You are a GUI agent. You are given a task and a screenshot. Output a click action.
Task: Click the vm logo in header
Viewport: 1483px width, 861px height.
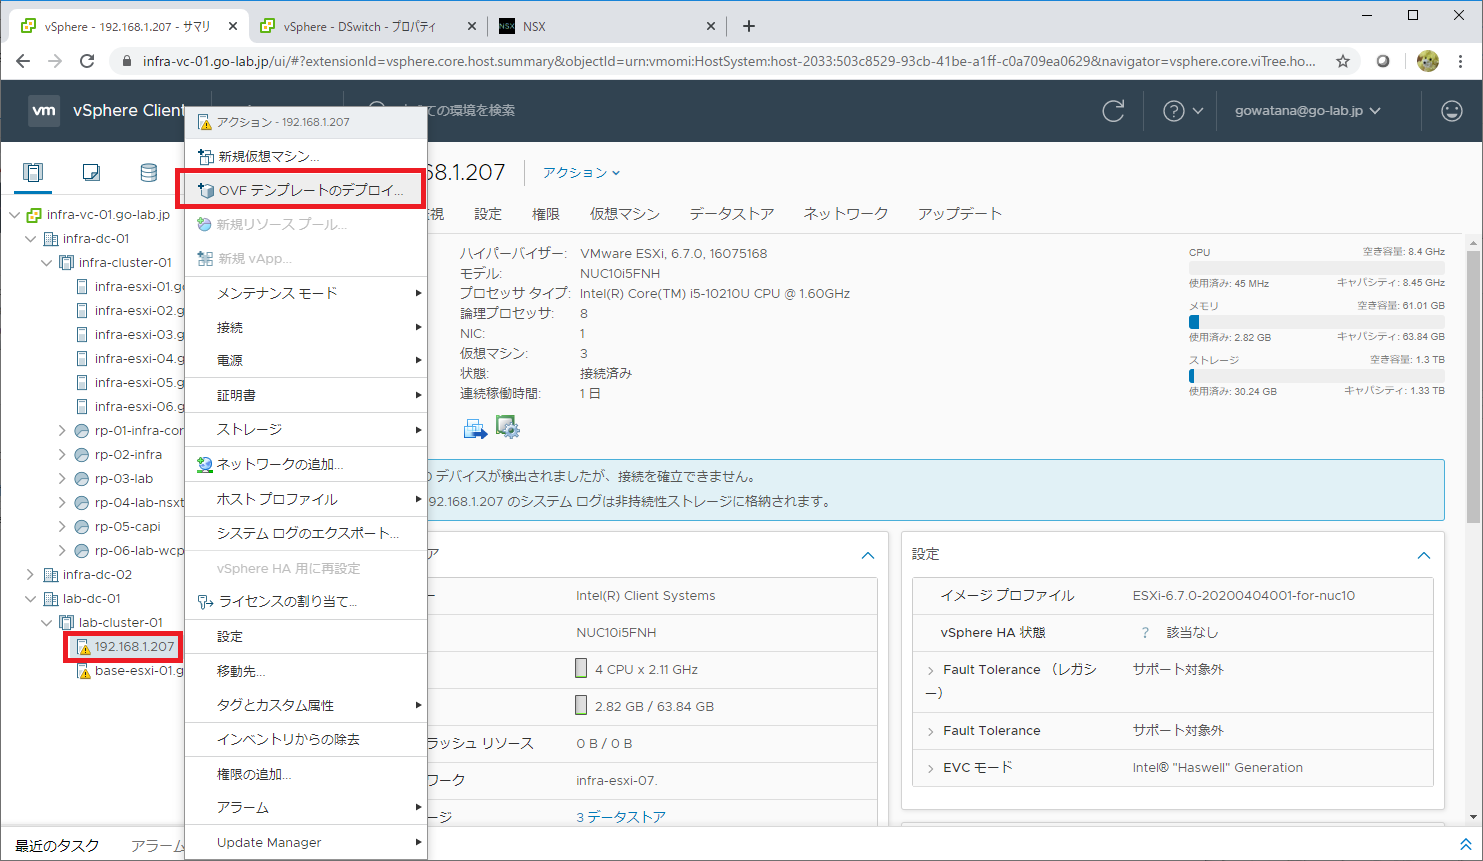tap(44, 111)
